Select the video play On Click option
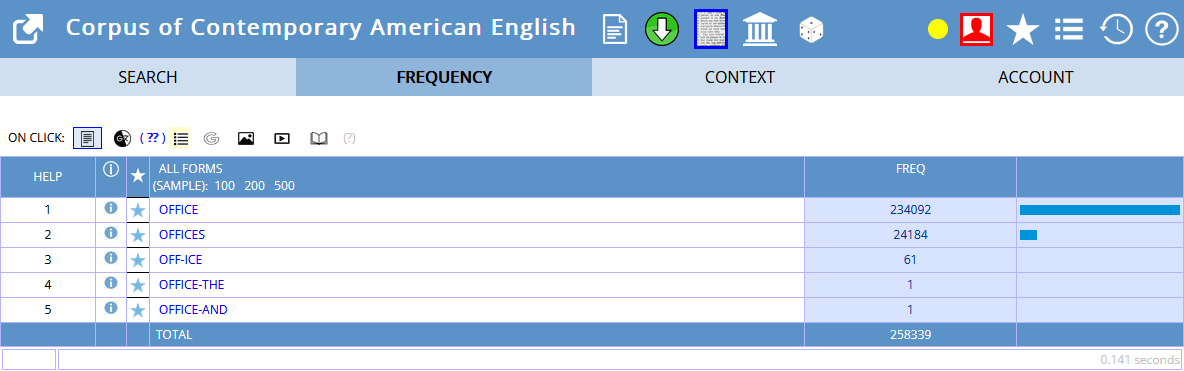1184x371 pixels. [x=282, y=138]
